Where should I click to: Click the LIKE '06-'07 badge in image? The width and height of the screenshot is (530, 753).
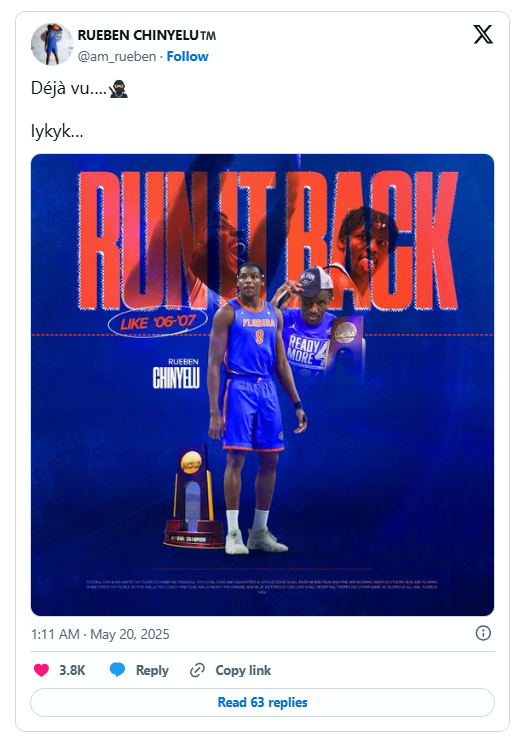tap(158, 322)
